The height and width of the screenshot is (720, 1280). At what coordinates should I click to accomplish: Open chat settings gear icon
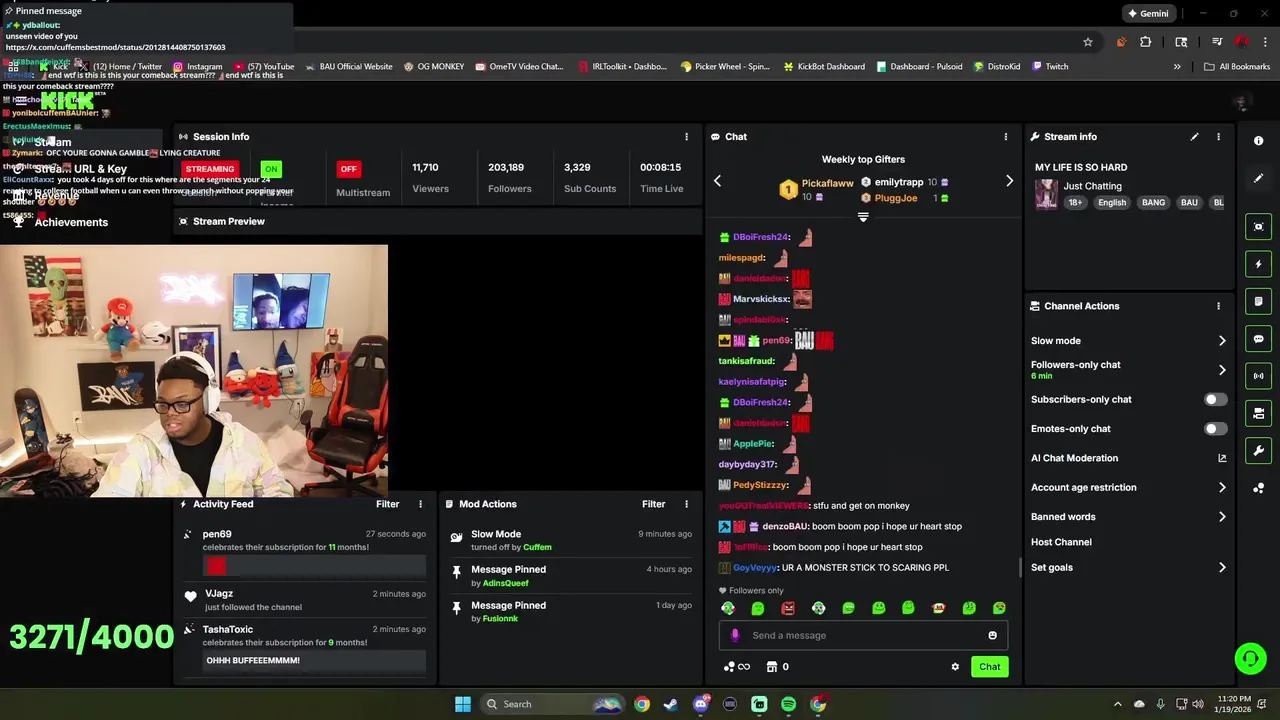[x=955, y=667]
